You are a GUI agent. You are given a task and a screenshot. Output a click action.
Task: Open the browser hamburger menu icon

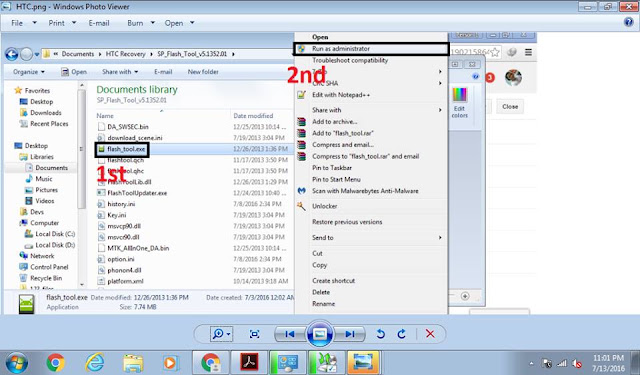(528, 52)
